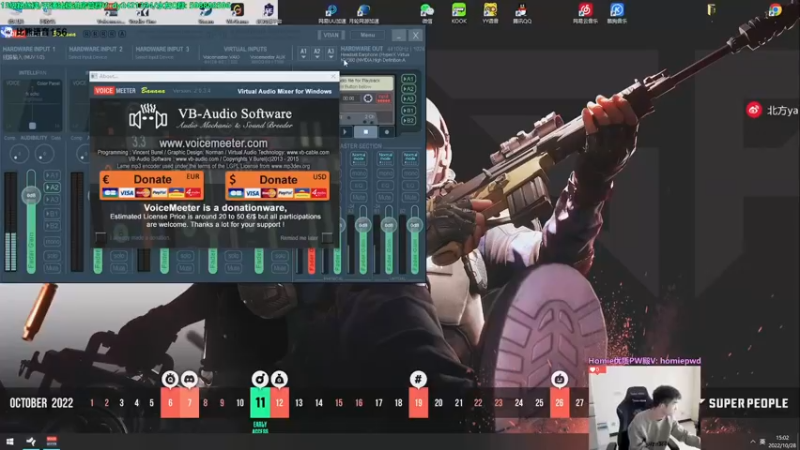800x450 pixels.
Task: Route cassette playback to B1 bus
Action: point(408,110)
